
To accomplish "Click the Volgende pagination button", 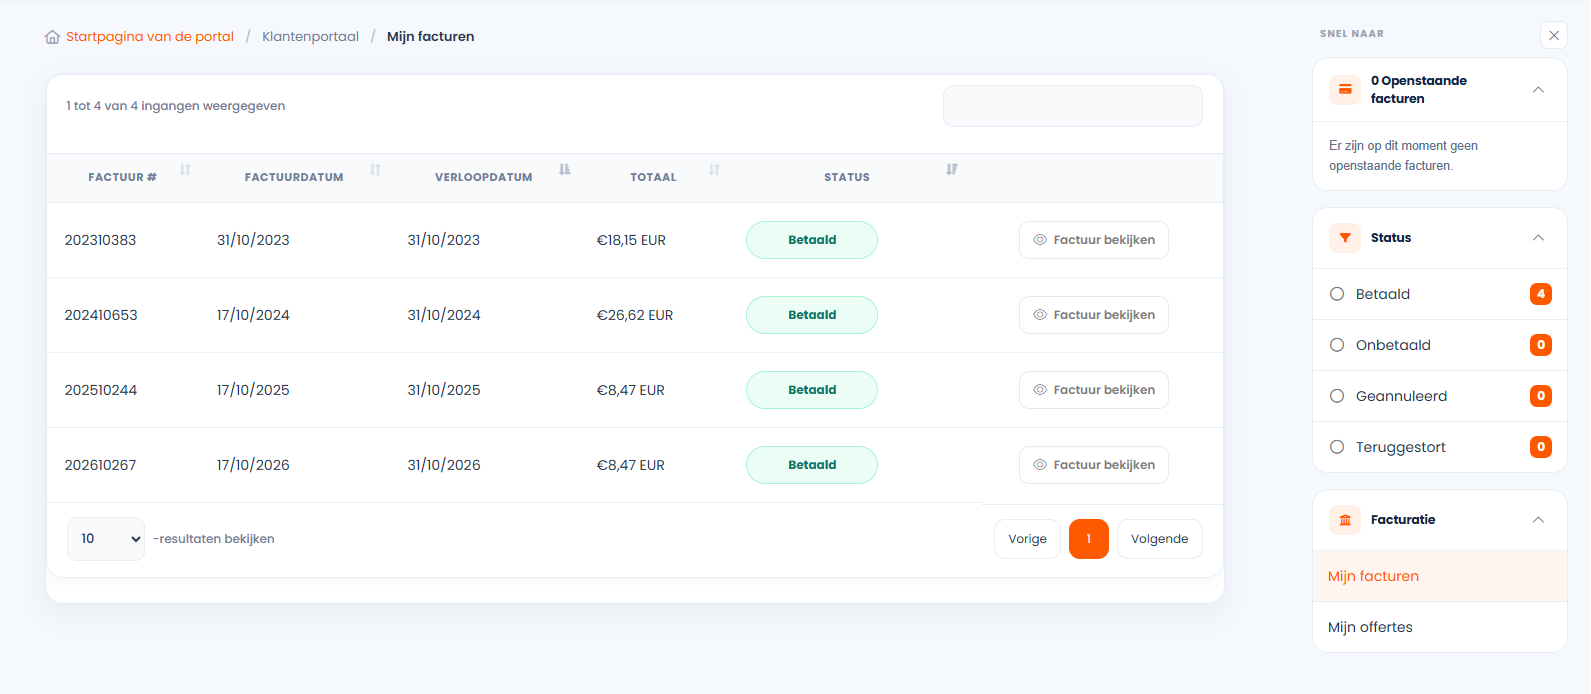I will click(1160, 539).
